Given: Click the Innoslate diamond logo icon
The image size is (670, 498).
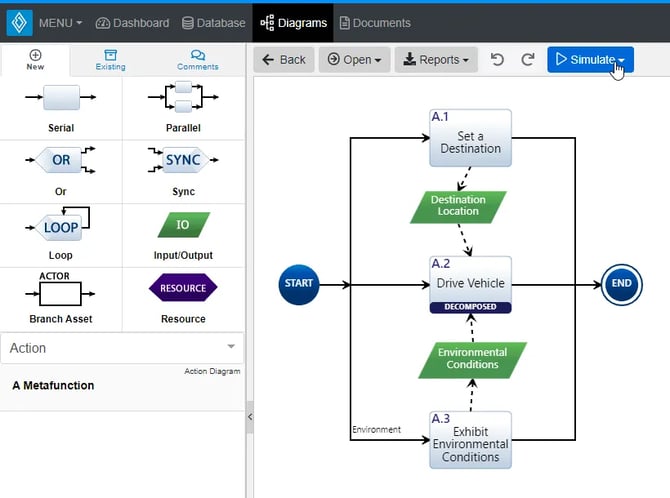Looking at the screenshot, I should pos(19,23).
